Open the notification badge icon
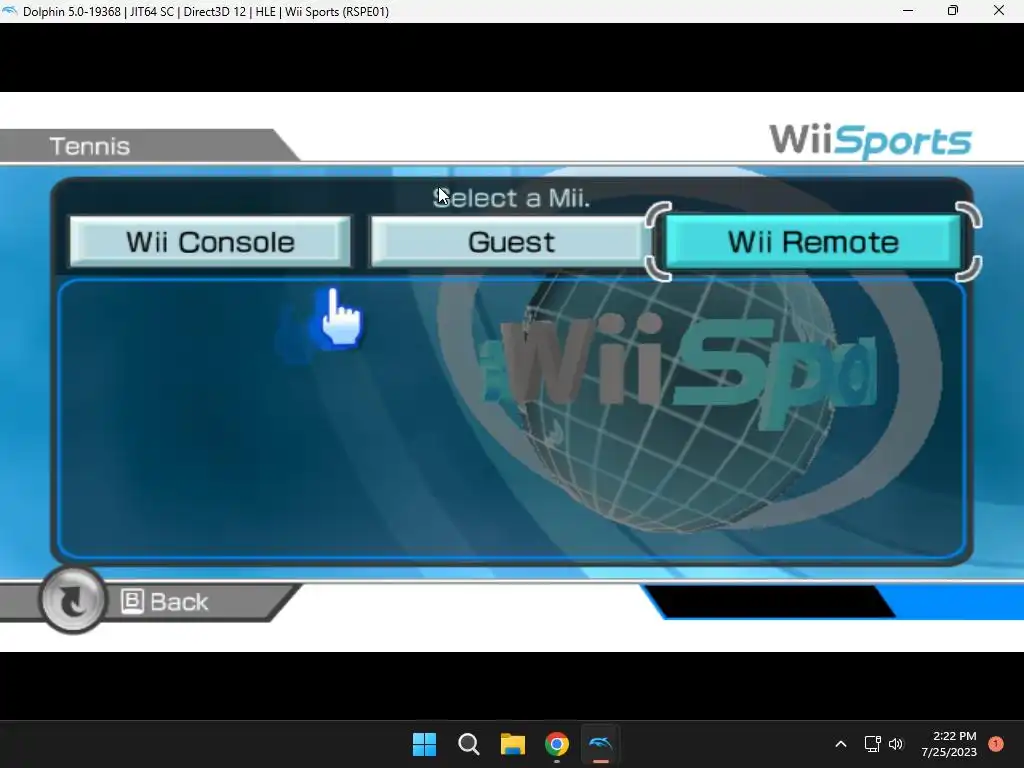Screen dimensions: 1024x768 point(996,744)
